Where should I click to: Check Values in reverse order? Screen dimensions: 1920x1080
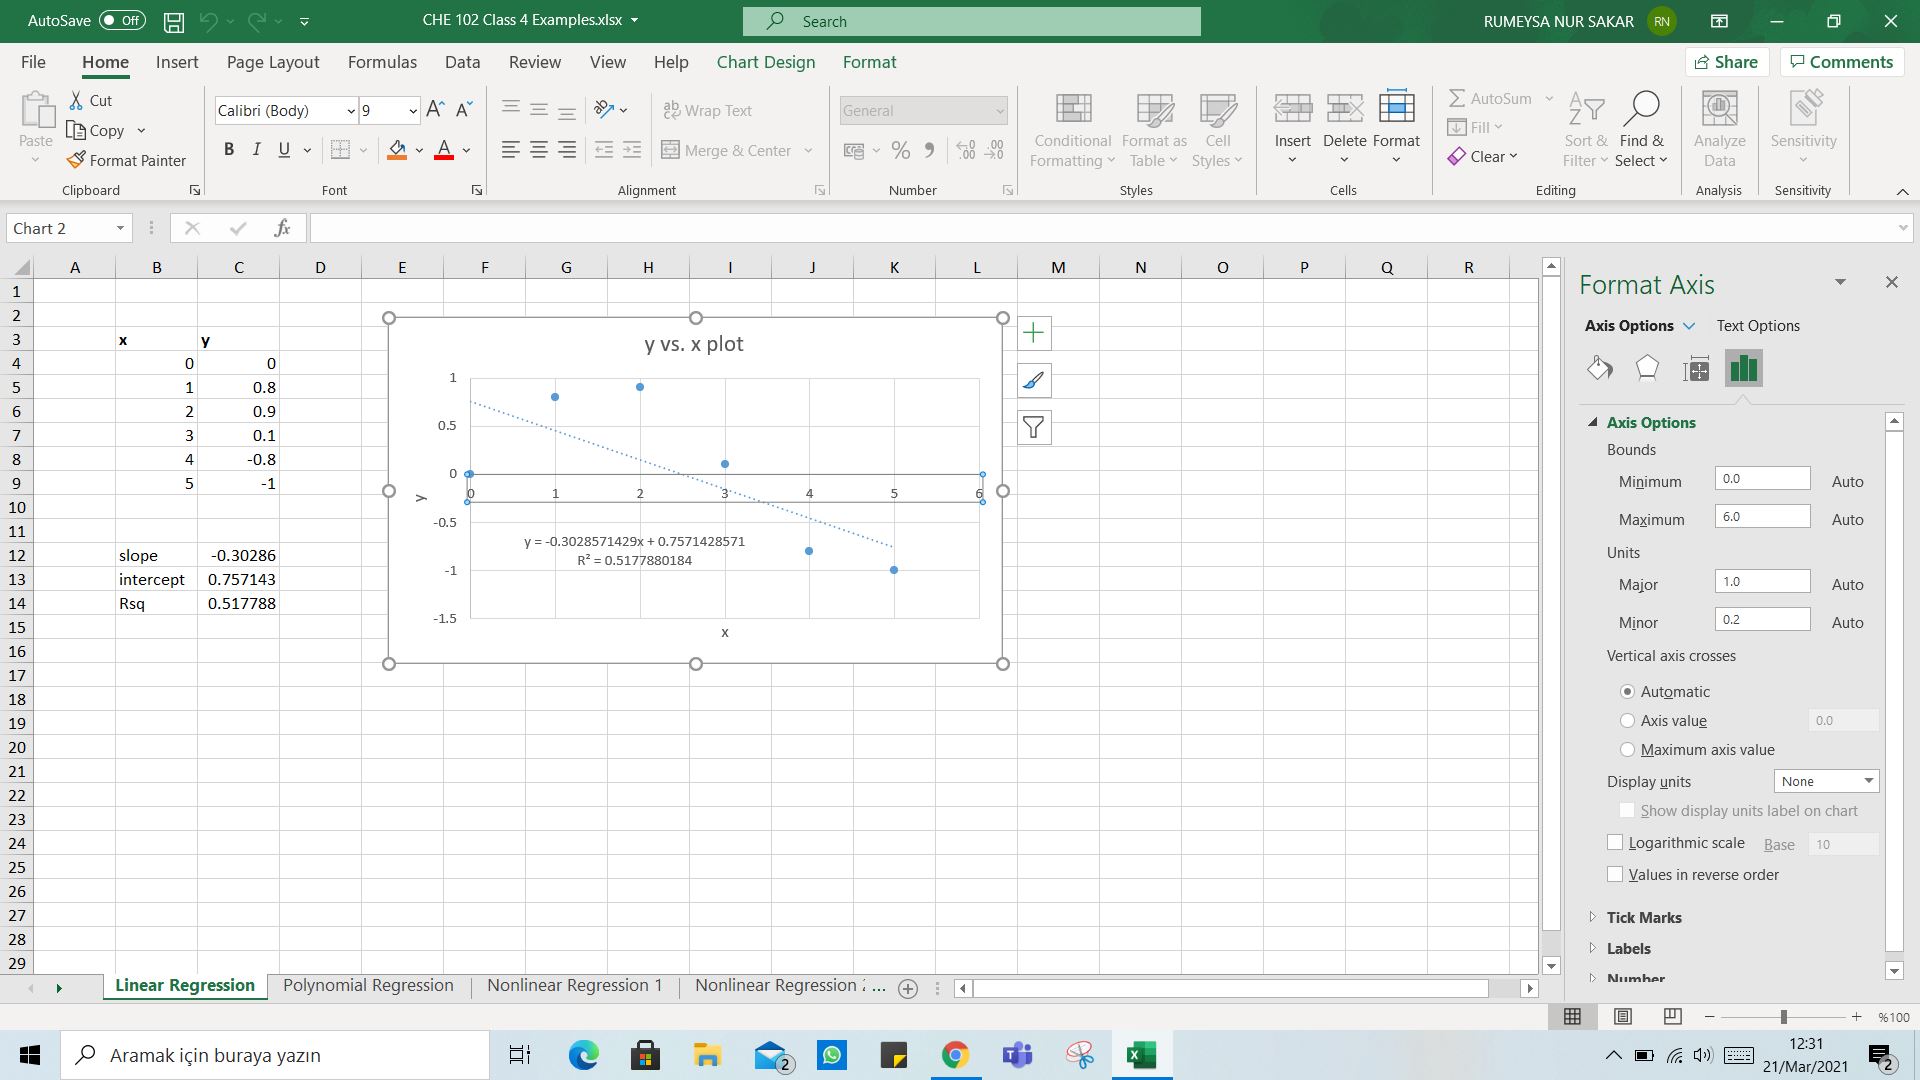[1615, 874]
